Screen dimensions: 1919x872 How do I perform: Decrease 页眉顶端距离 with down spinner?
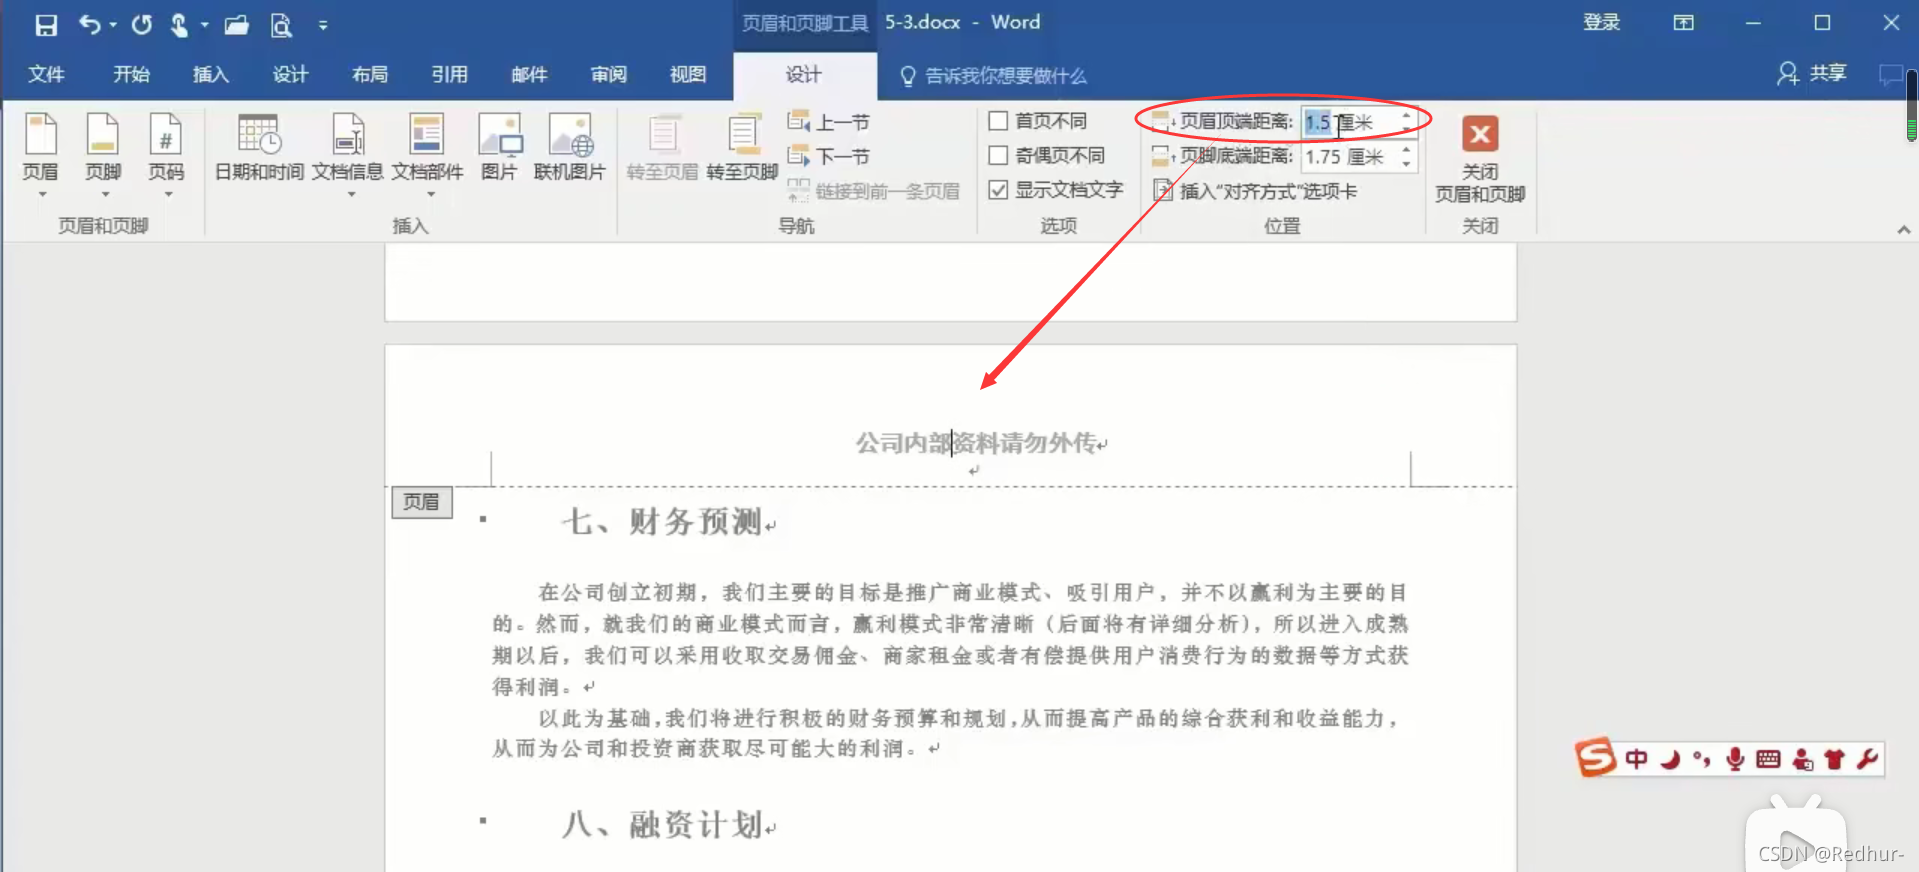[1407, 129]
